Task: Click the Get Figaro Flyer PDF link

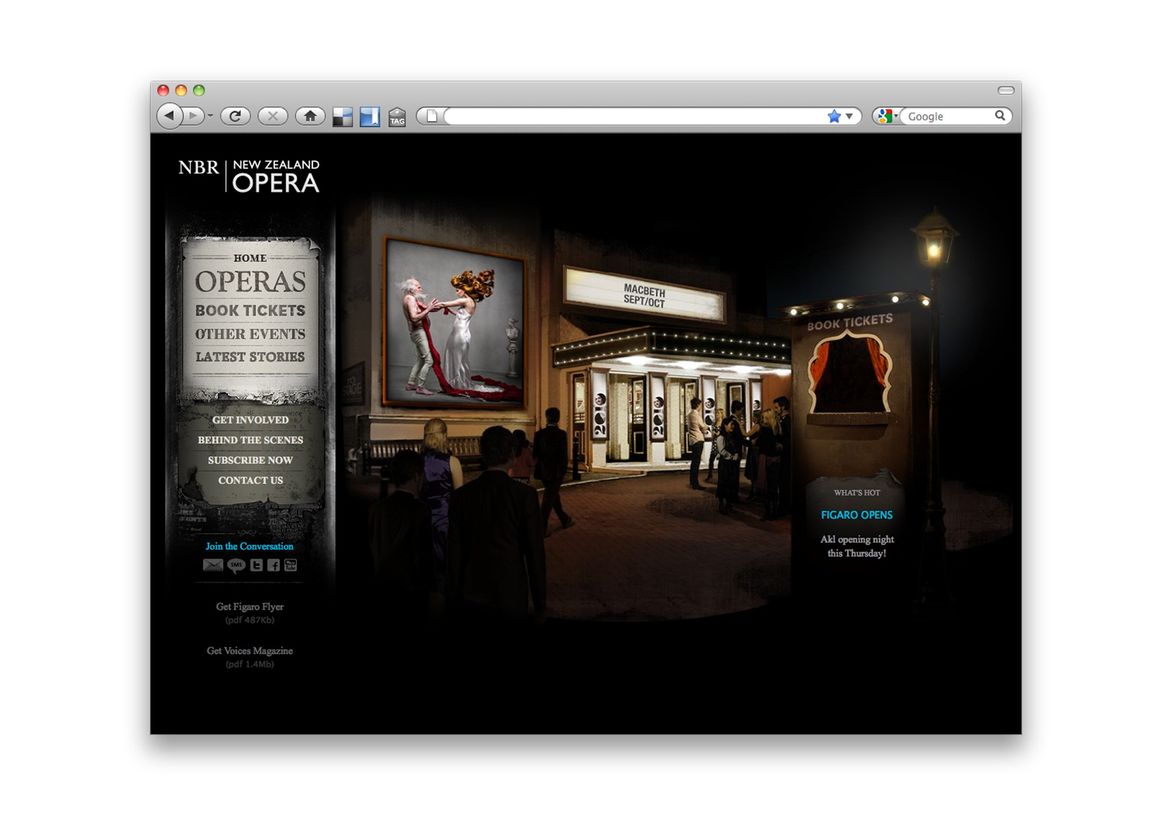Action: coord(250,607)
